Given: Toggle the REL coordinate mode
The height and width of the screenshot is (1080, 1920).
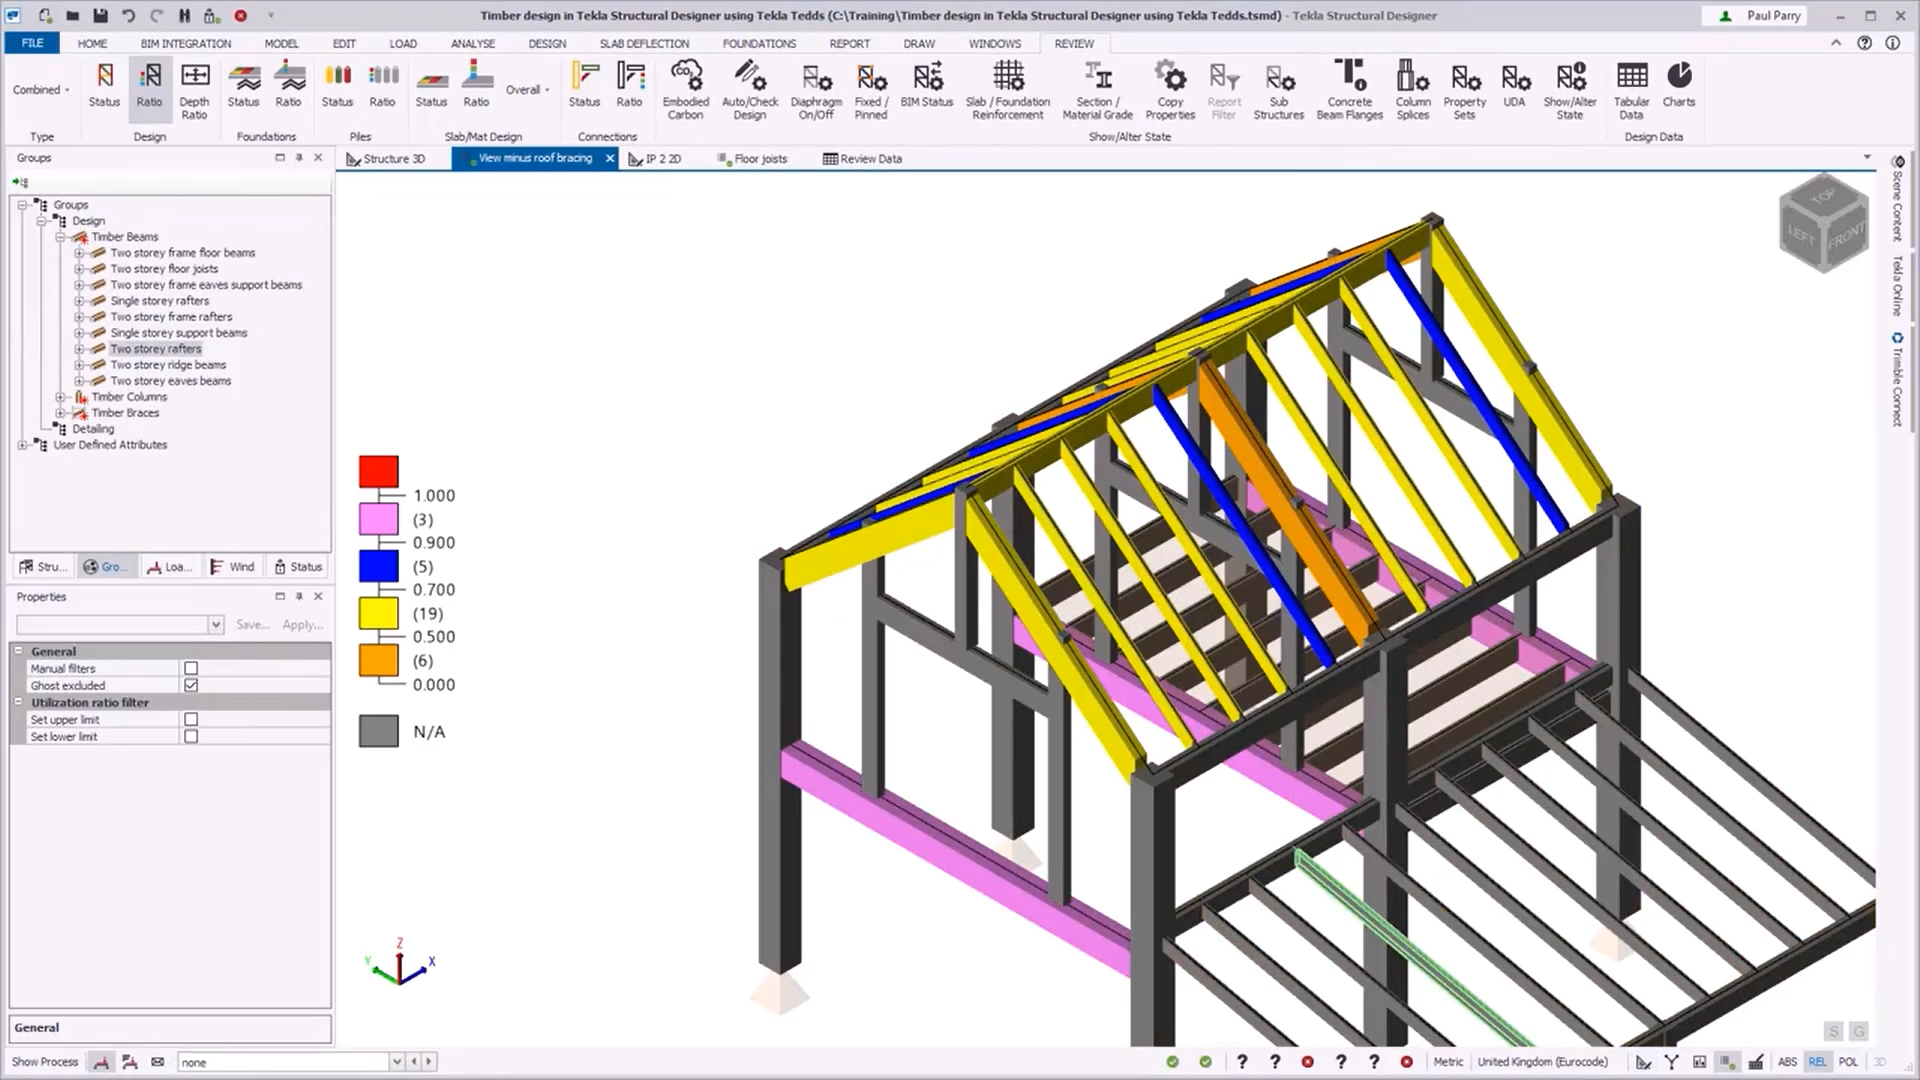Looking at the screenshot, I should pyautogui.click(x=1817, y=1062).
